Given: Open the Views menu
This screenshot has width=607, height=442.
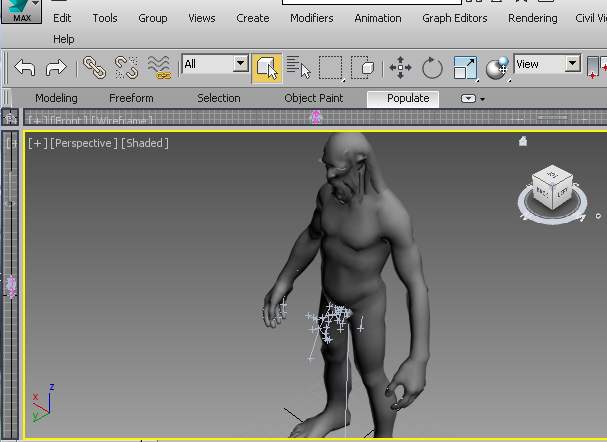Looking at the screenshot, I should [202, 18].
